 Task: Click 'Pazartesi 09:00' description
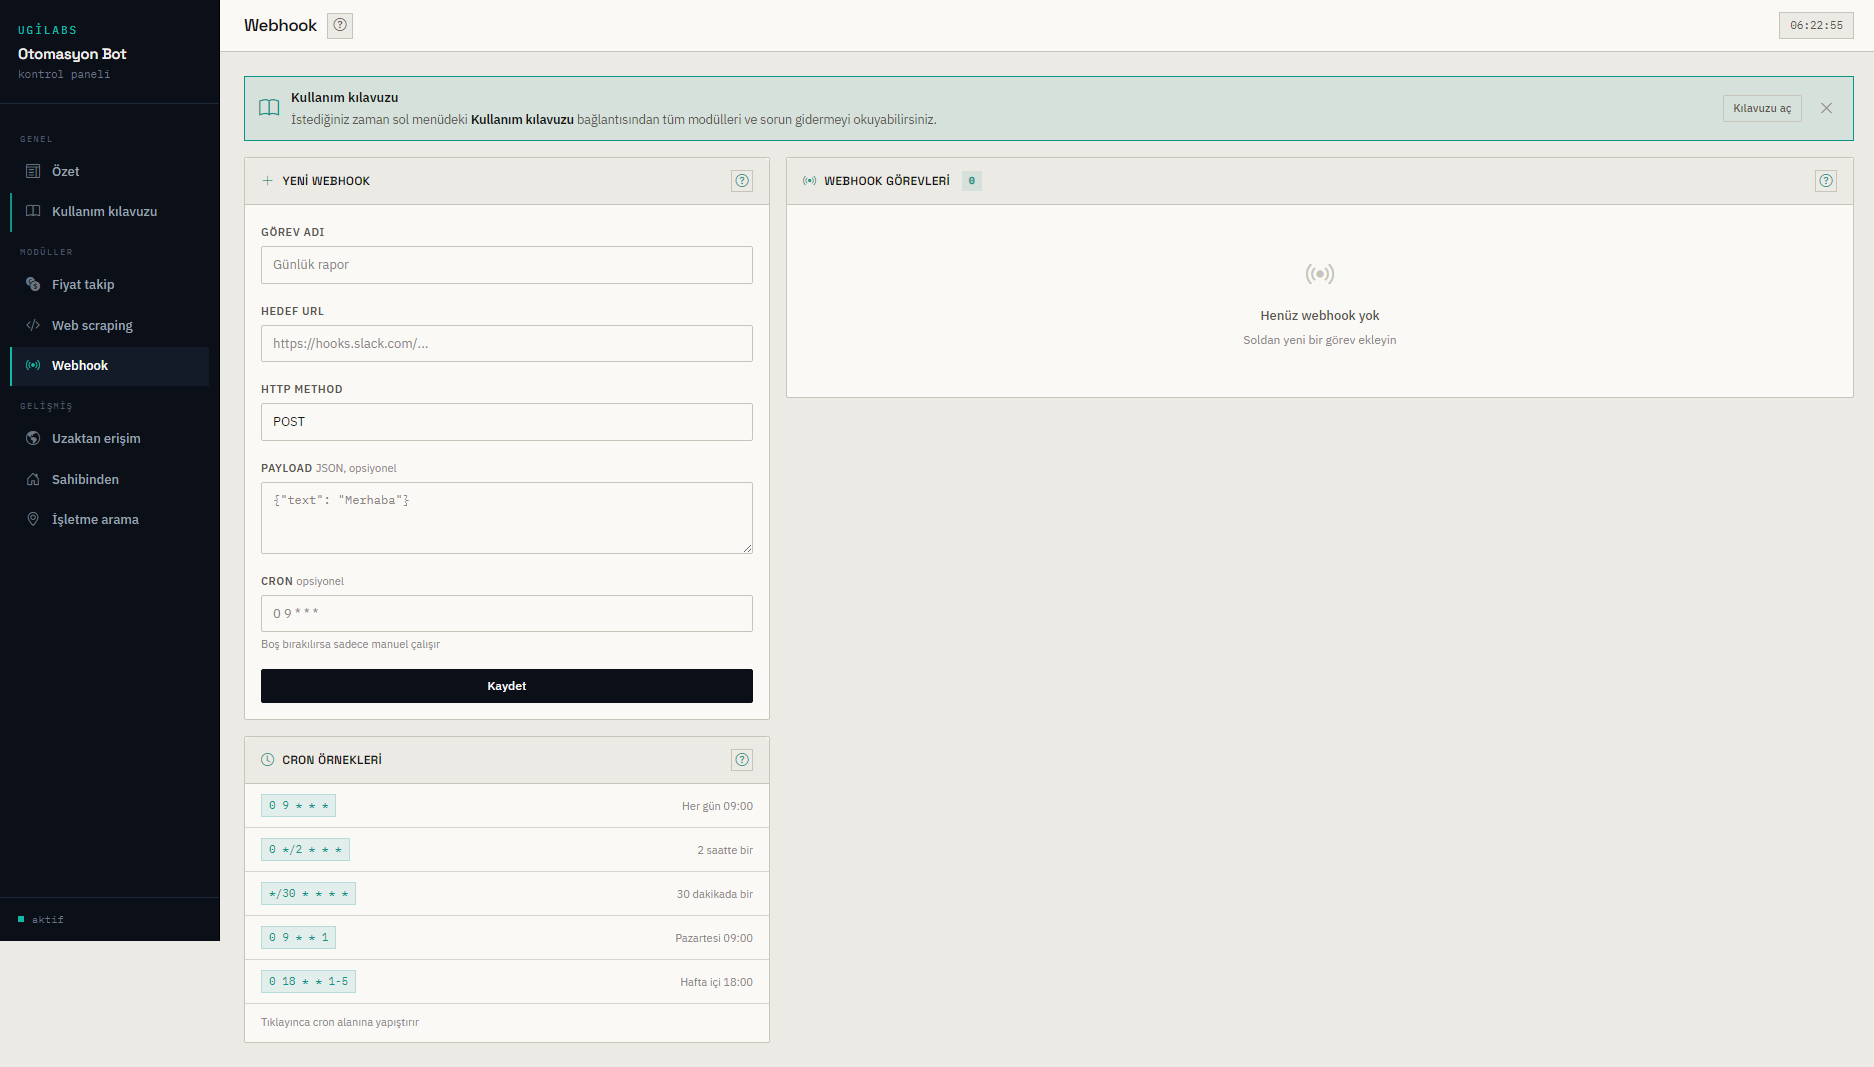coord(714,938)
